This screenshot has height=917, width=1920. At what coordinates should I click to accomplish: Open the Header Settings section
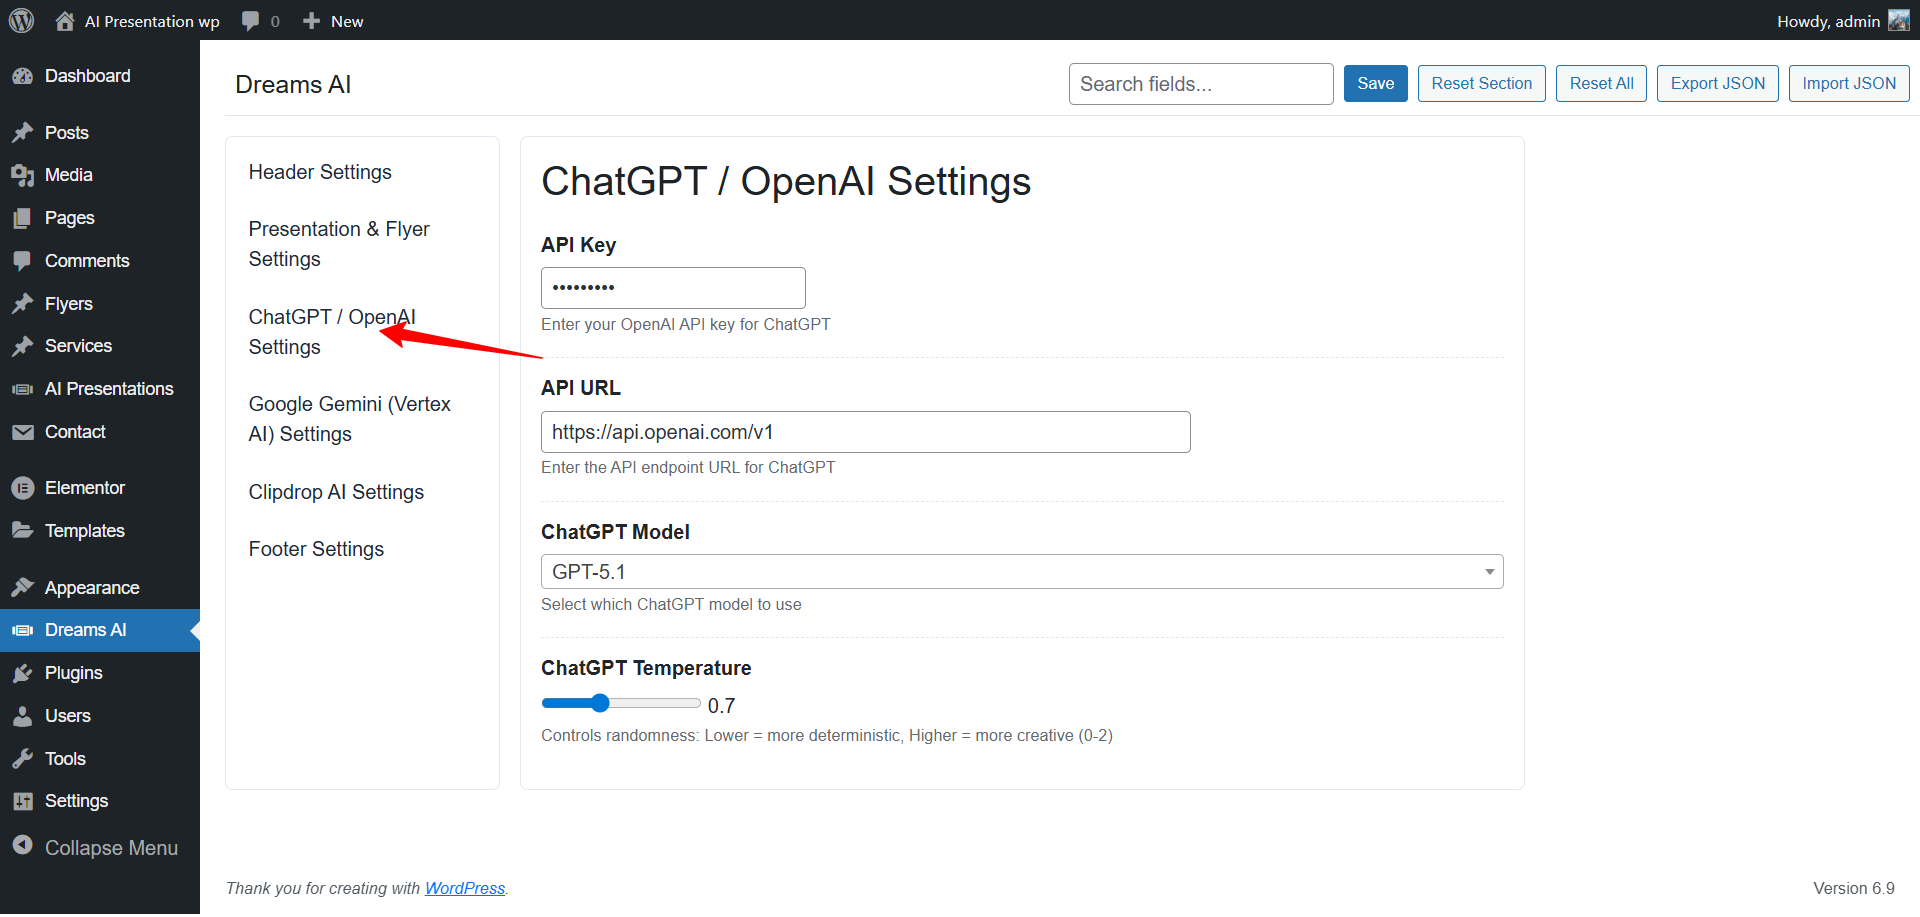pyautogui.click(x=320, y=172)
